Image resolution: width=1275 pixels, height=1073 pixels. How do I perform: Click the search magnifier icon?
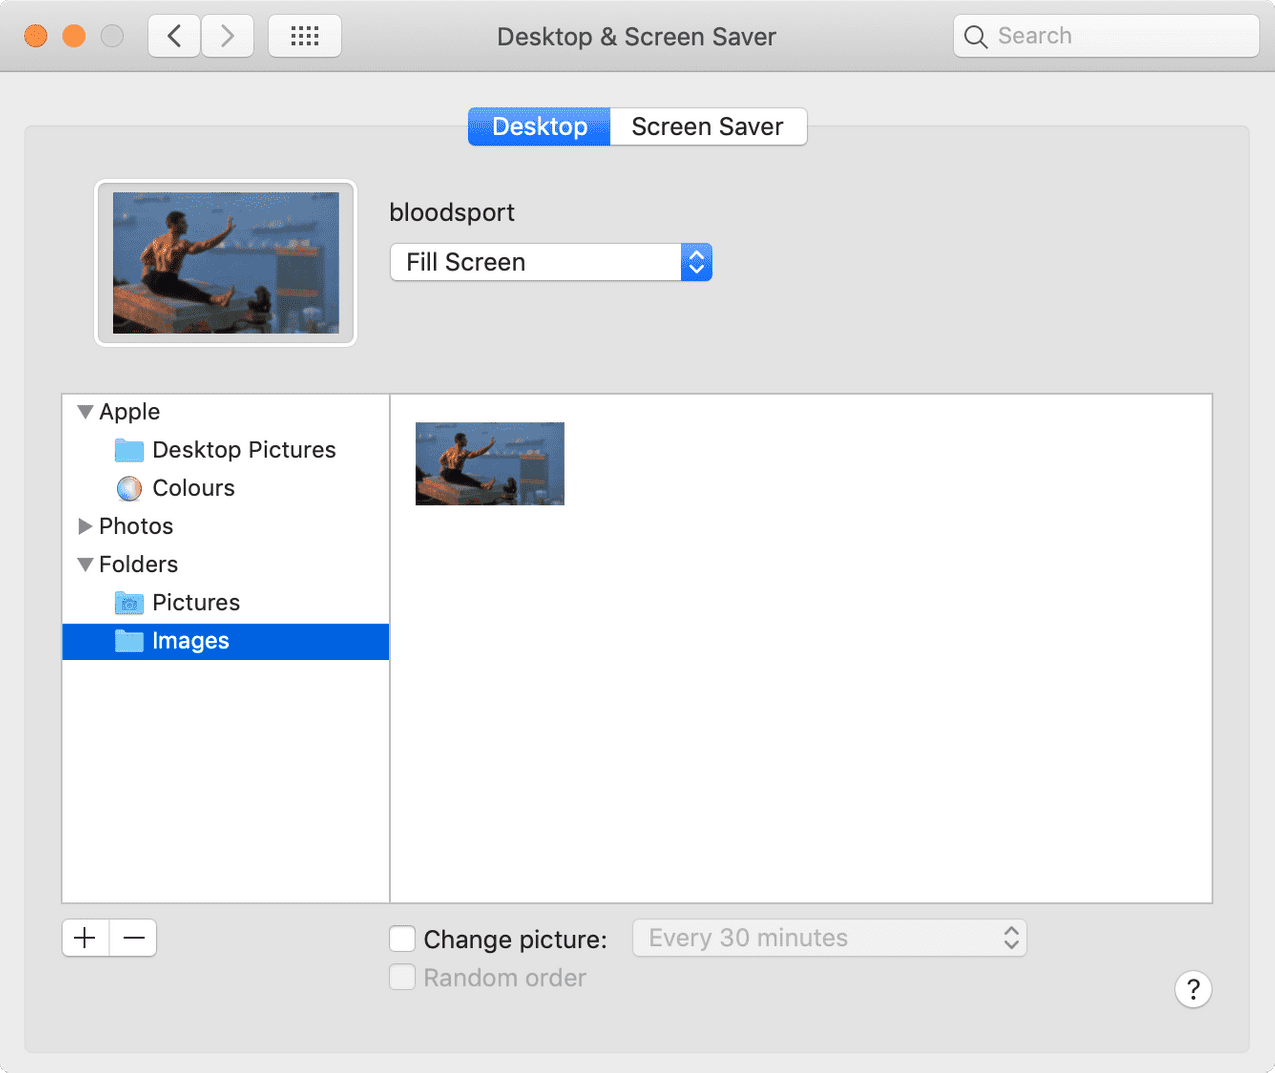pos(975,36)
